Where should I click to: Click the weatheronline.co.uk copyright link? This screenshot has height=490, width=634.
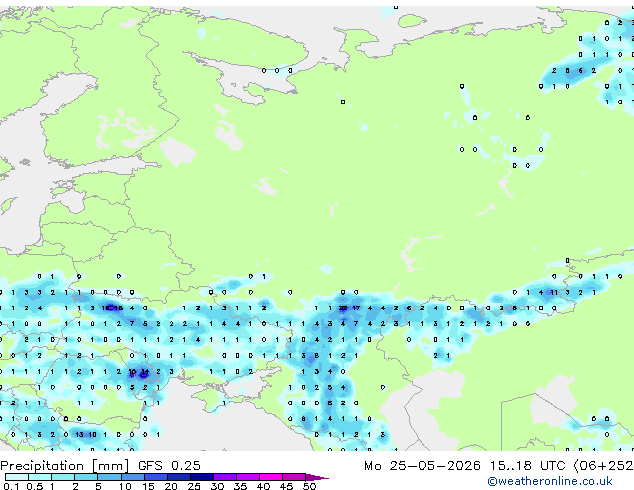coord(550,481)
